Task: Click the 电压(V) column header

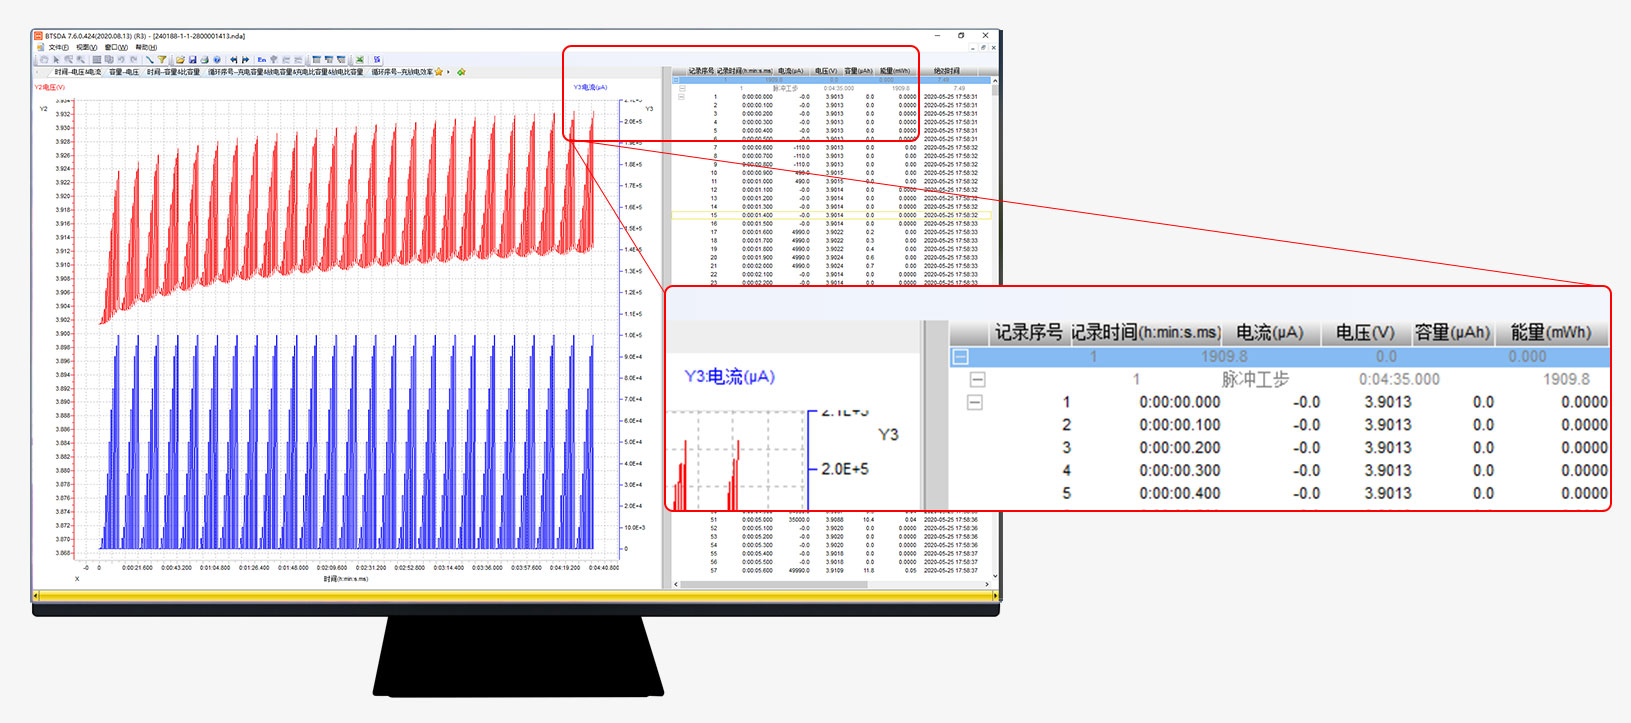Action: [826, 71]
